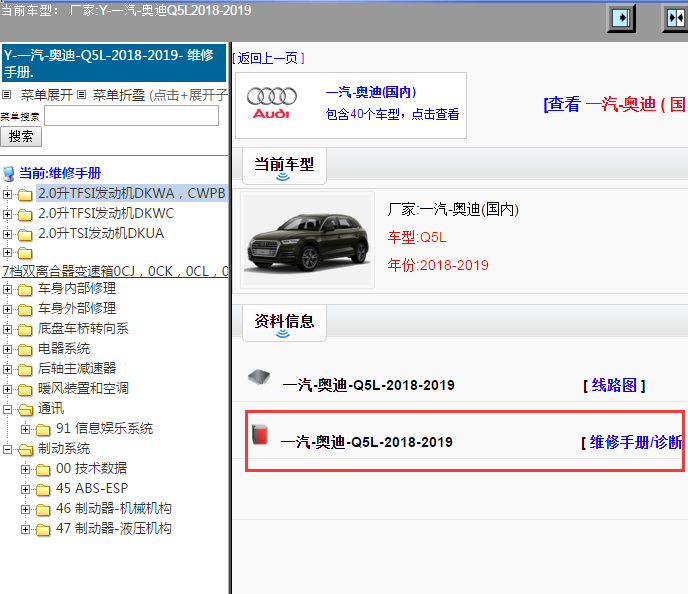Click the Audi Q5L car thumbnail
688x594 pixels.
pos(308,240)
